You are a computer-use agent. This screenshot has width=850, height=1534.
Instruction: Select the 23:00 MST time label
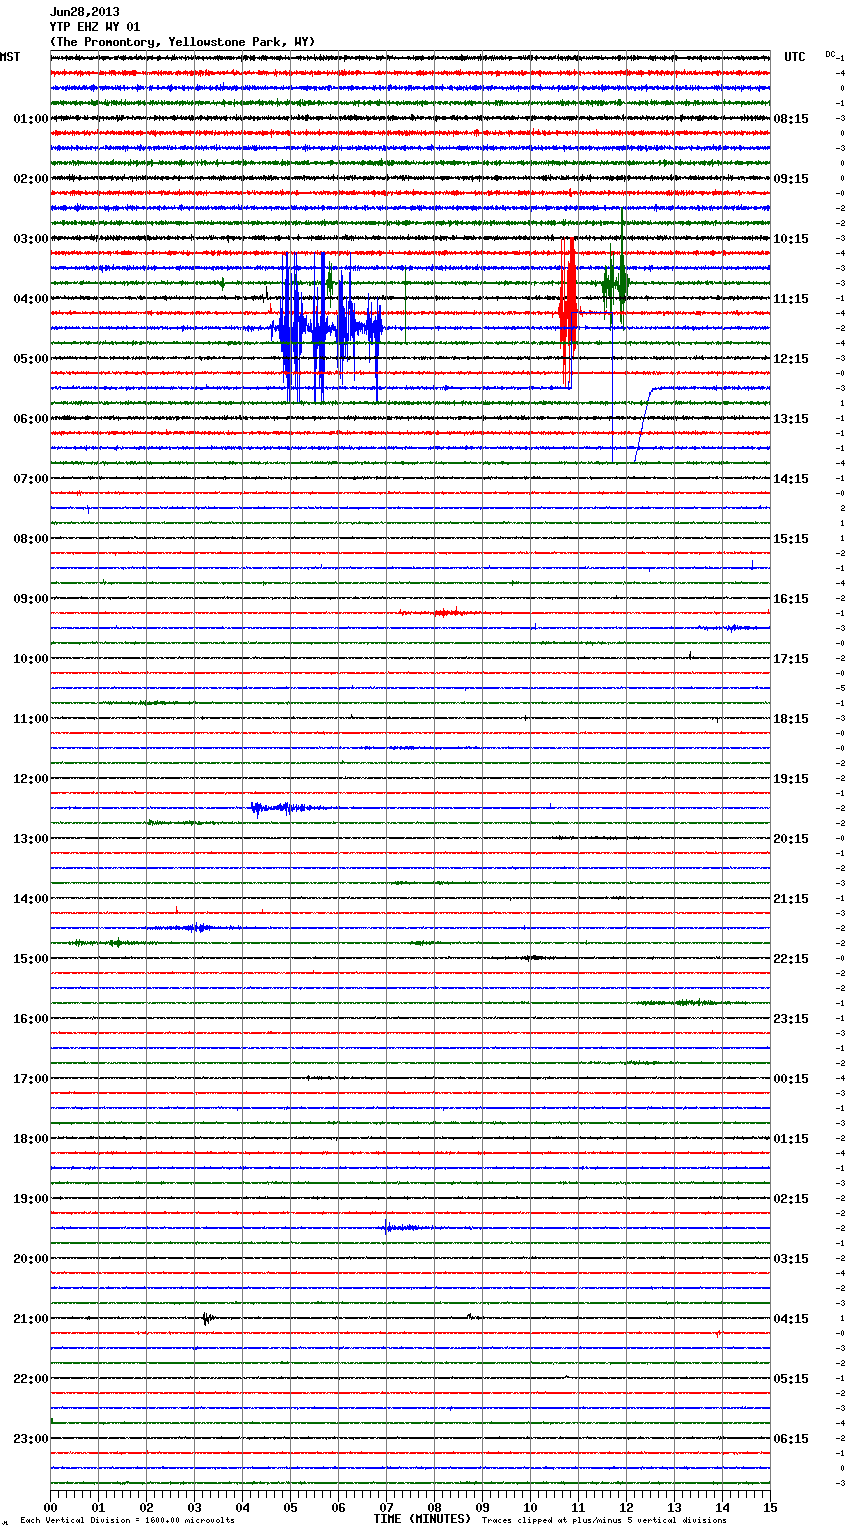tap(31, 1439)
